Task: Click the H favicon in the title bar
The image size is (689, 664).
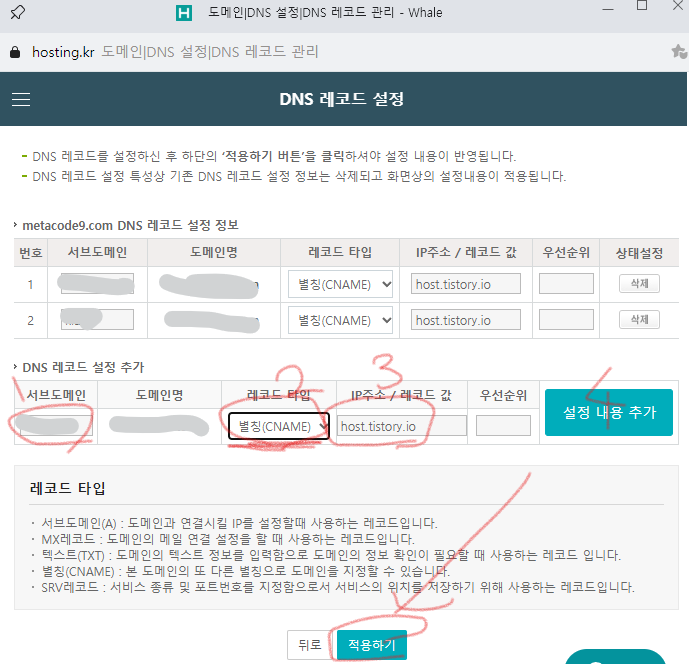Action: click(183, 13)
